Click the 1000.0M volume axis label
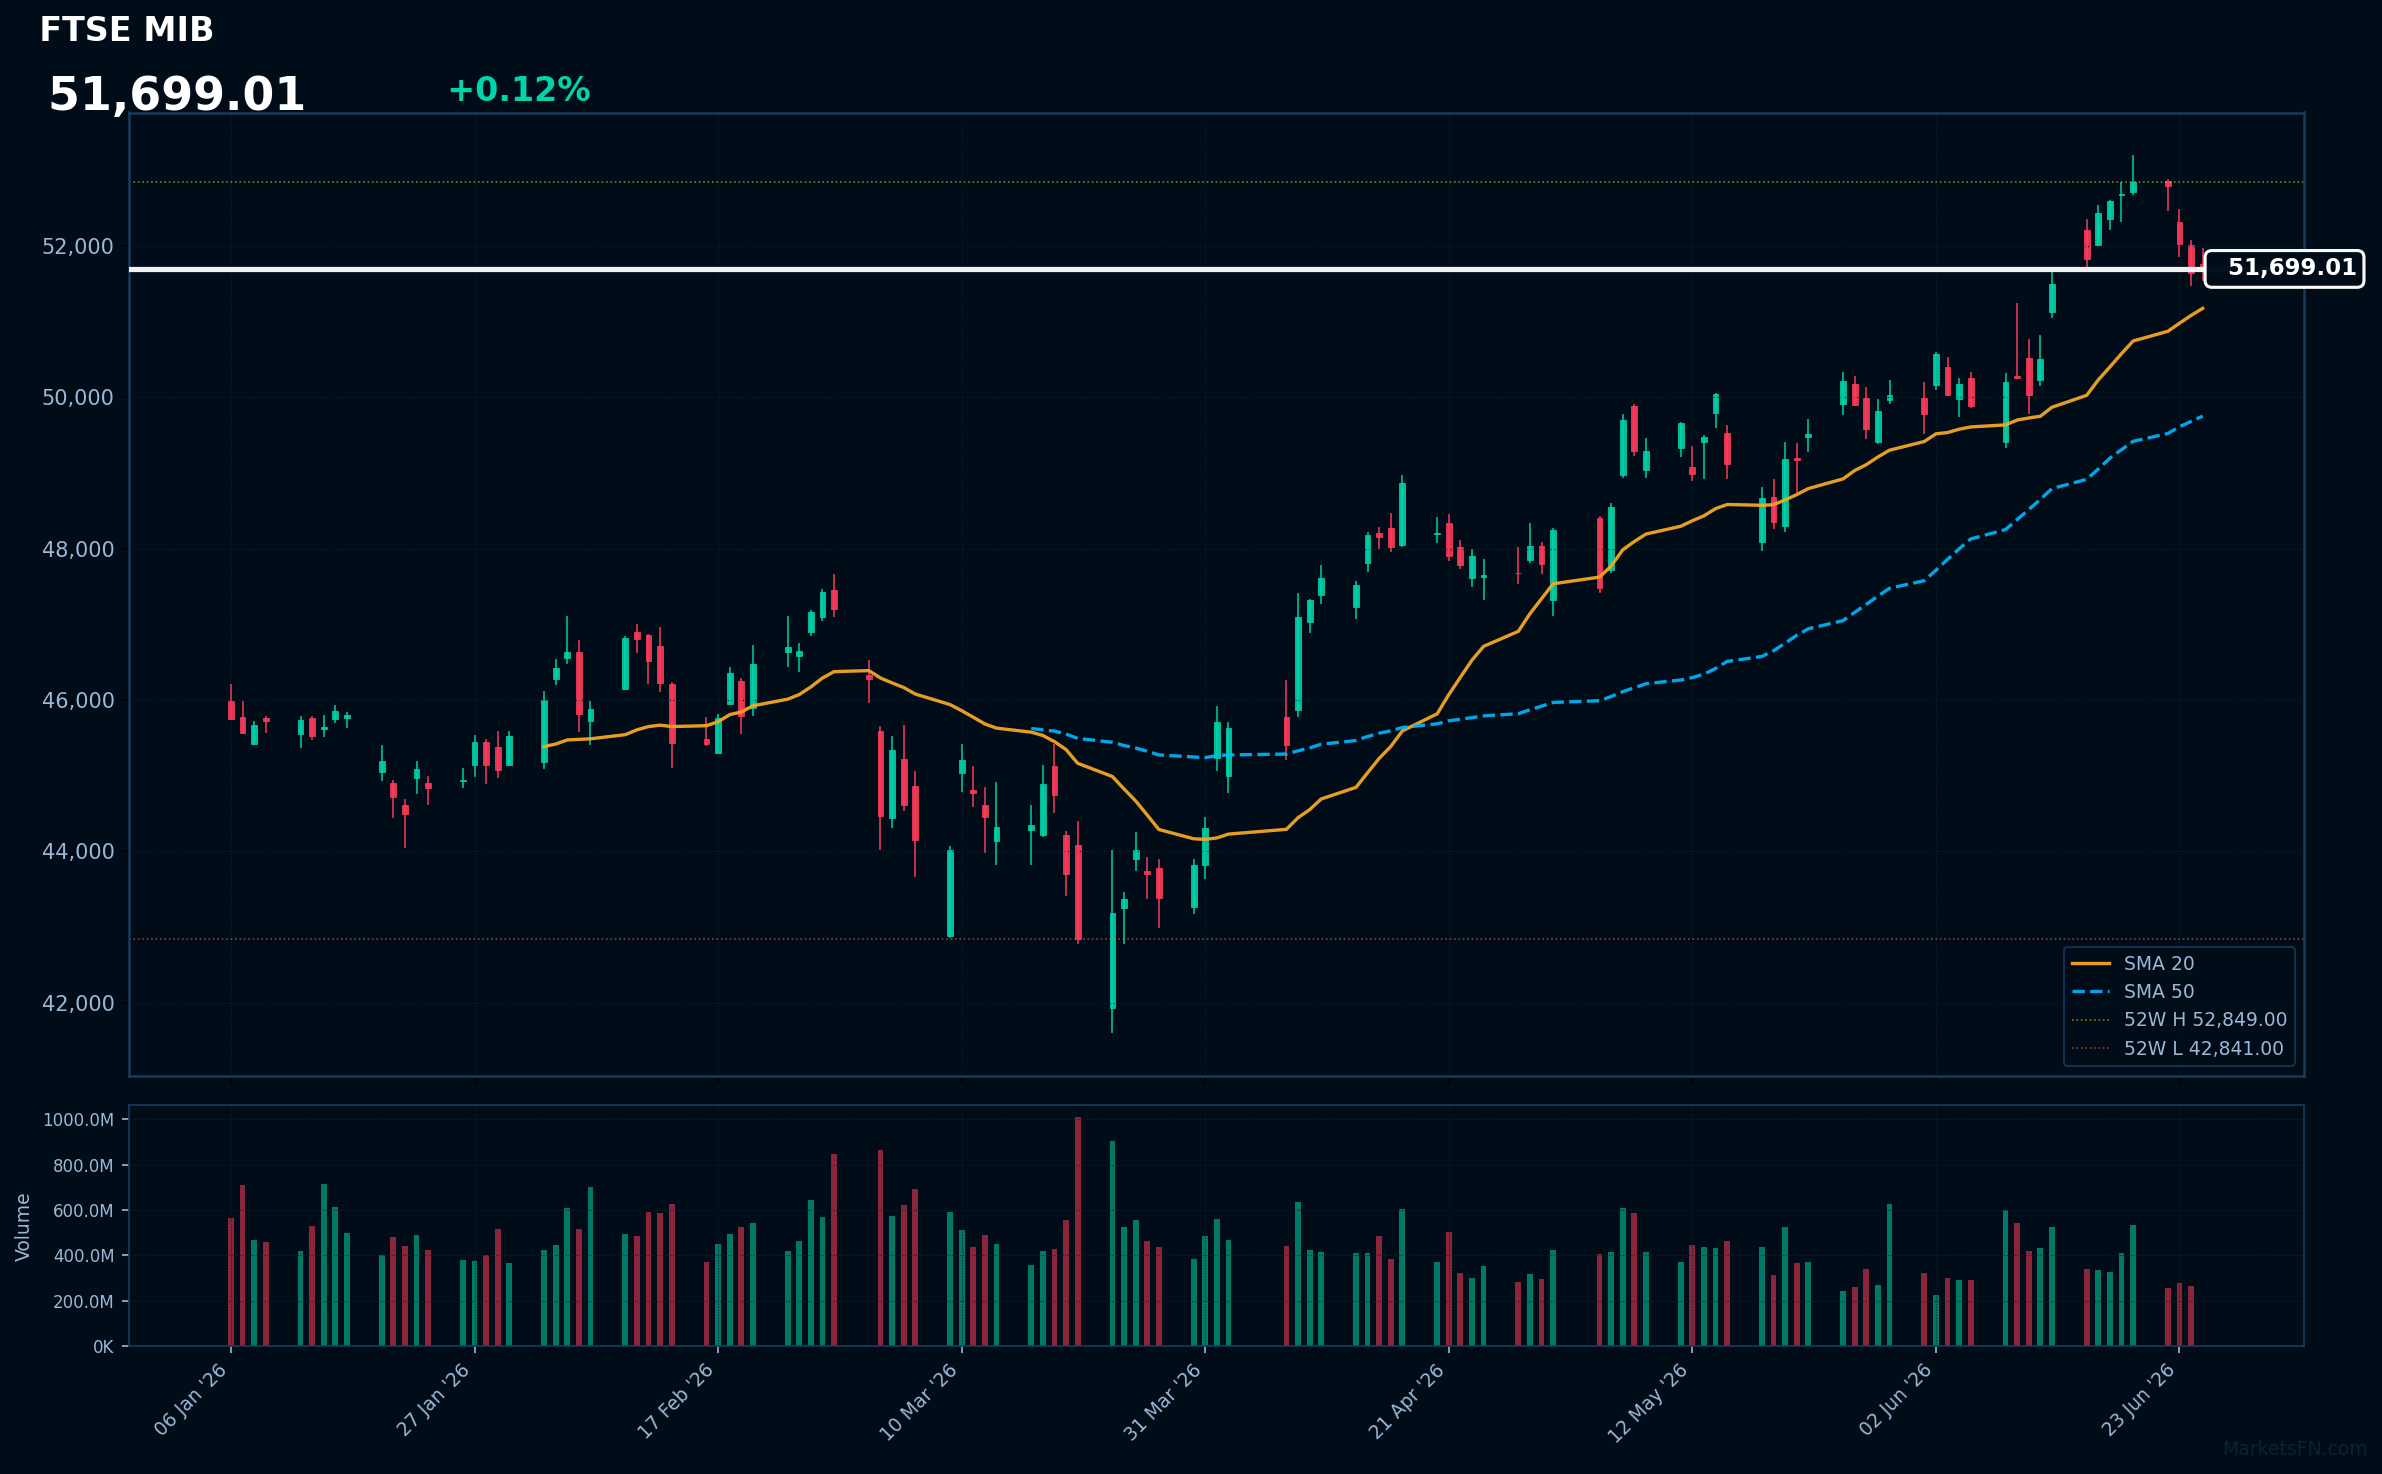 78,1120
